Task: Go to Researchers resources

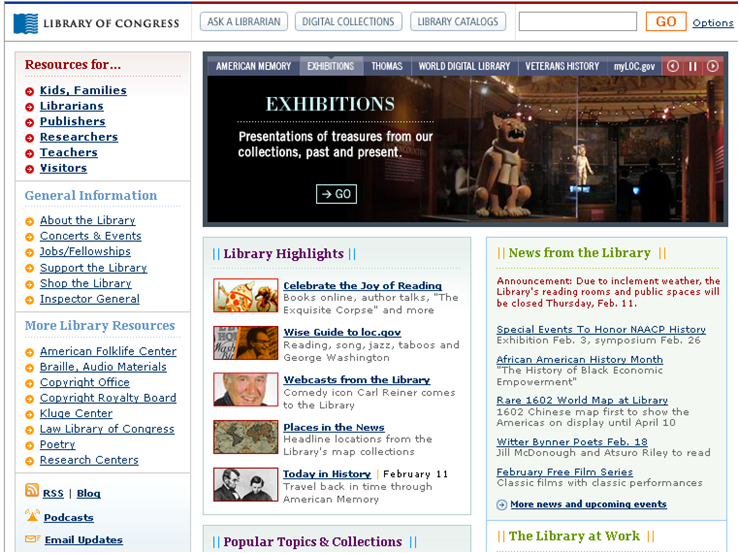Action: point(79,137)
